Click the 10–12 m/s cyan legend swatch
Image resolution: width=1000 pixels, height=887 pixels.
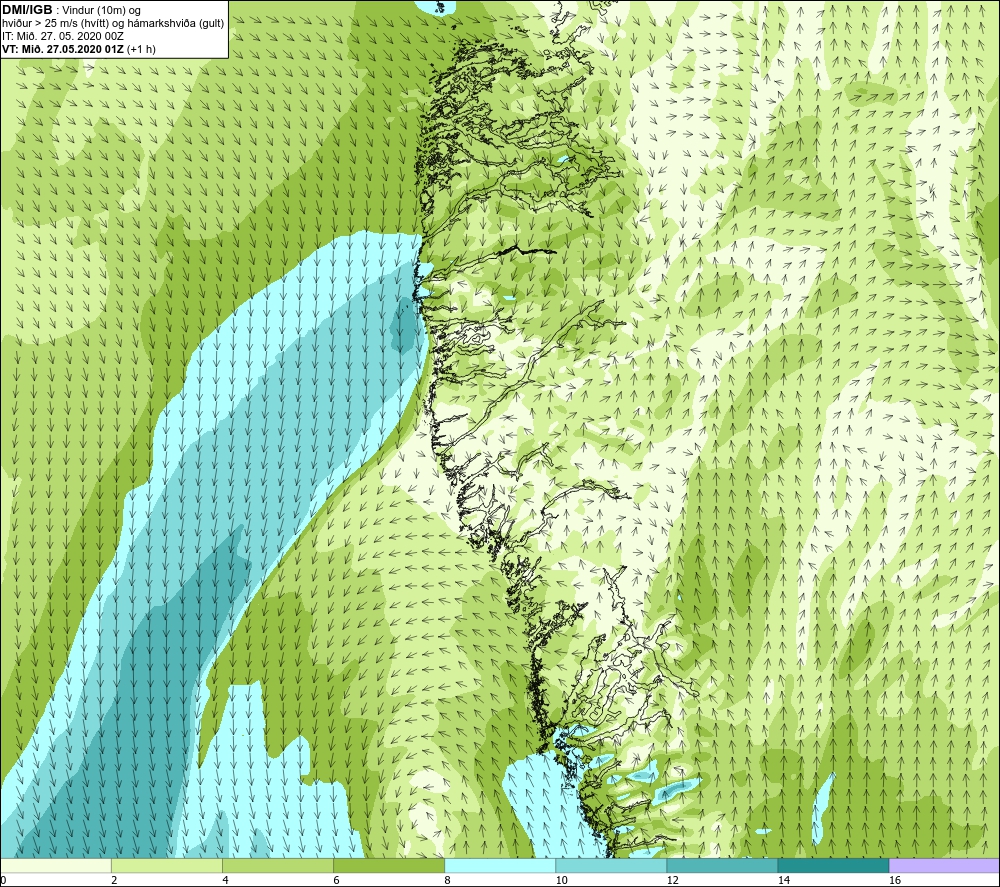(x=610, y=865)
